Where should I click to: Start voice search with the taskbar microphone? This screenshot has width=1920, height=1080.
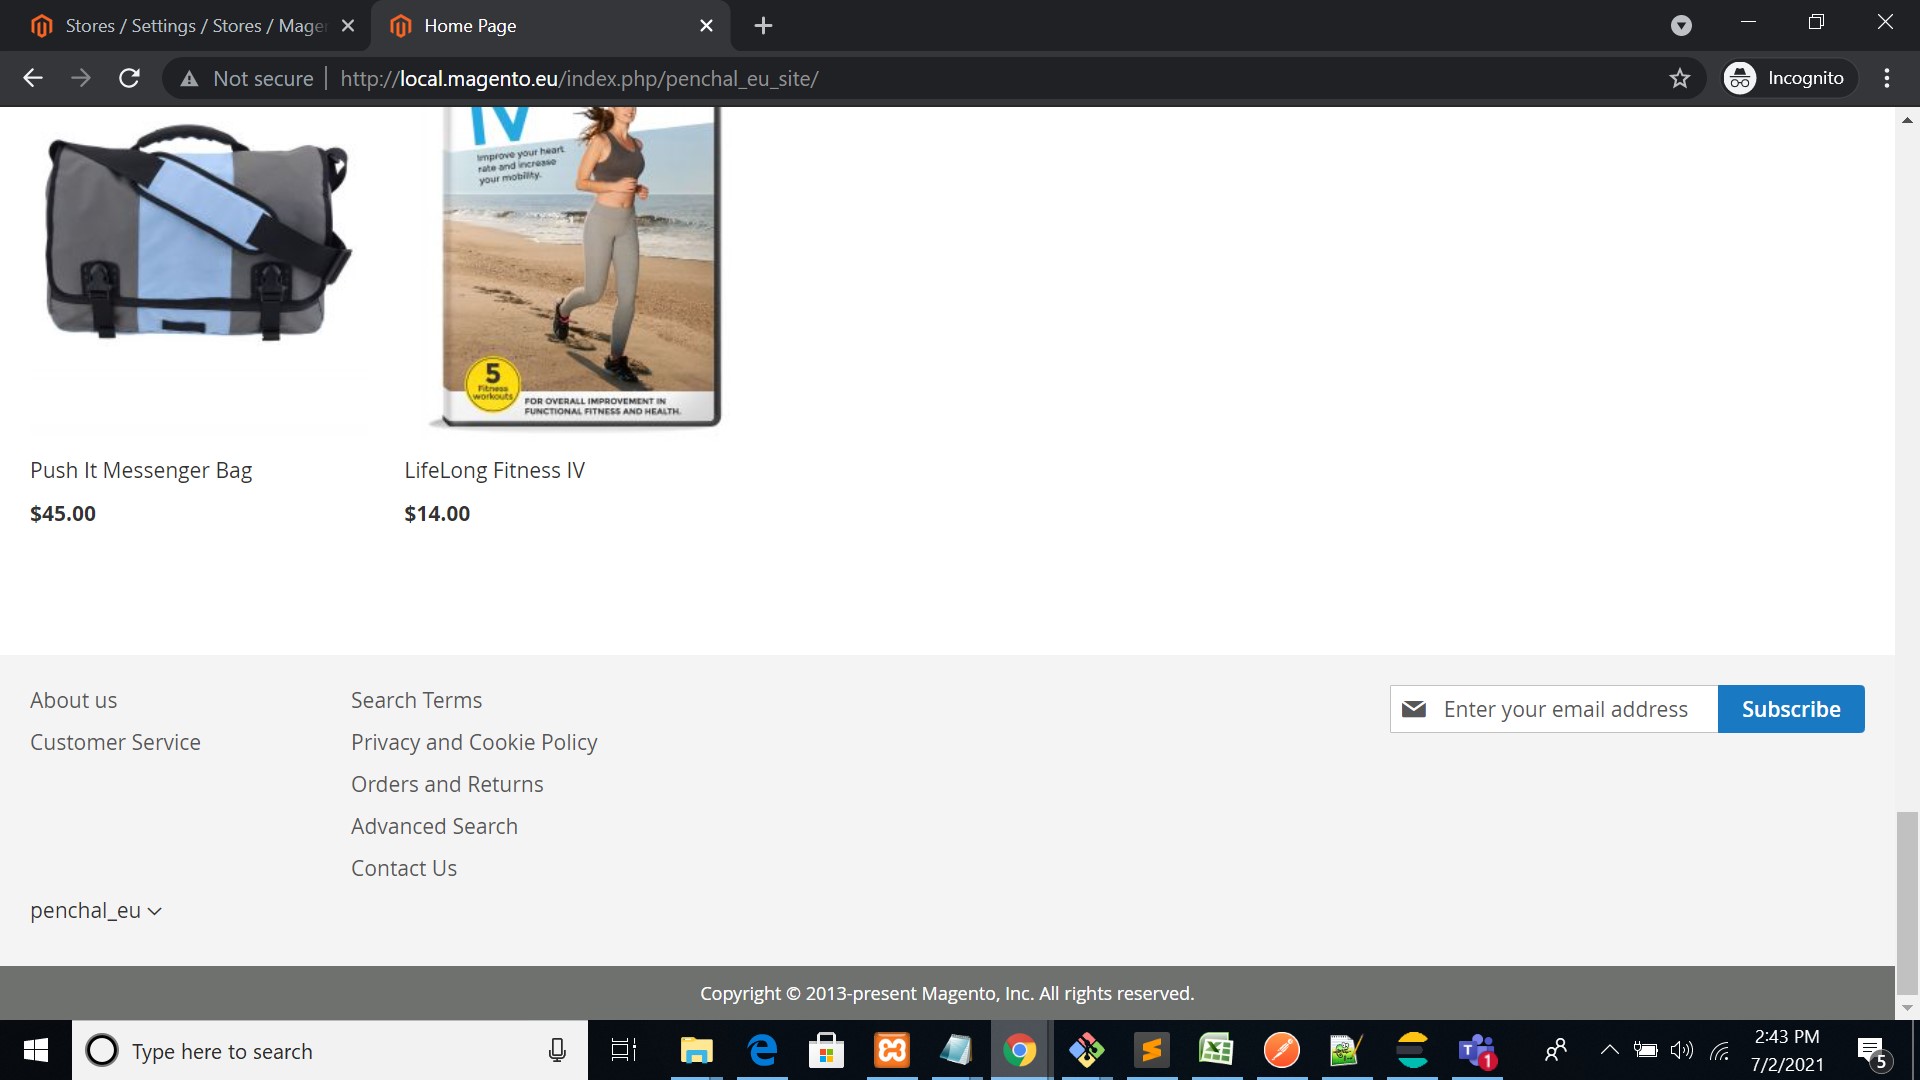click(x=556, y=1050)
